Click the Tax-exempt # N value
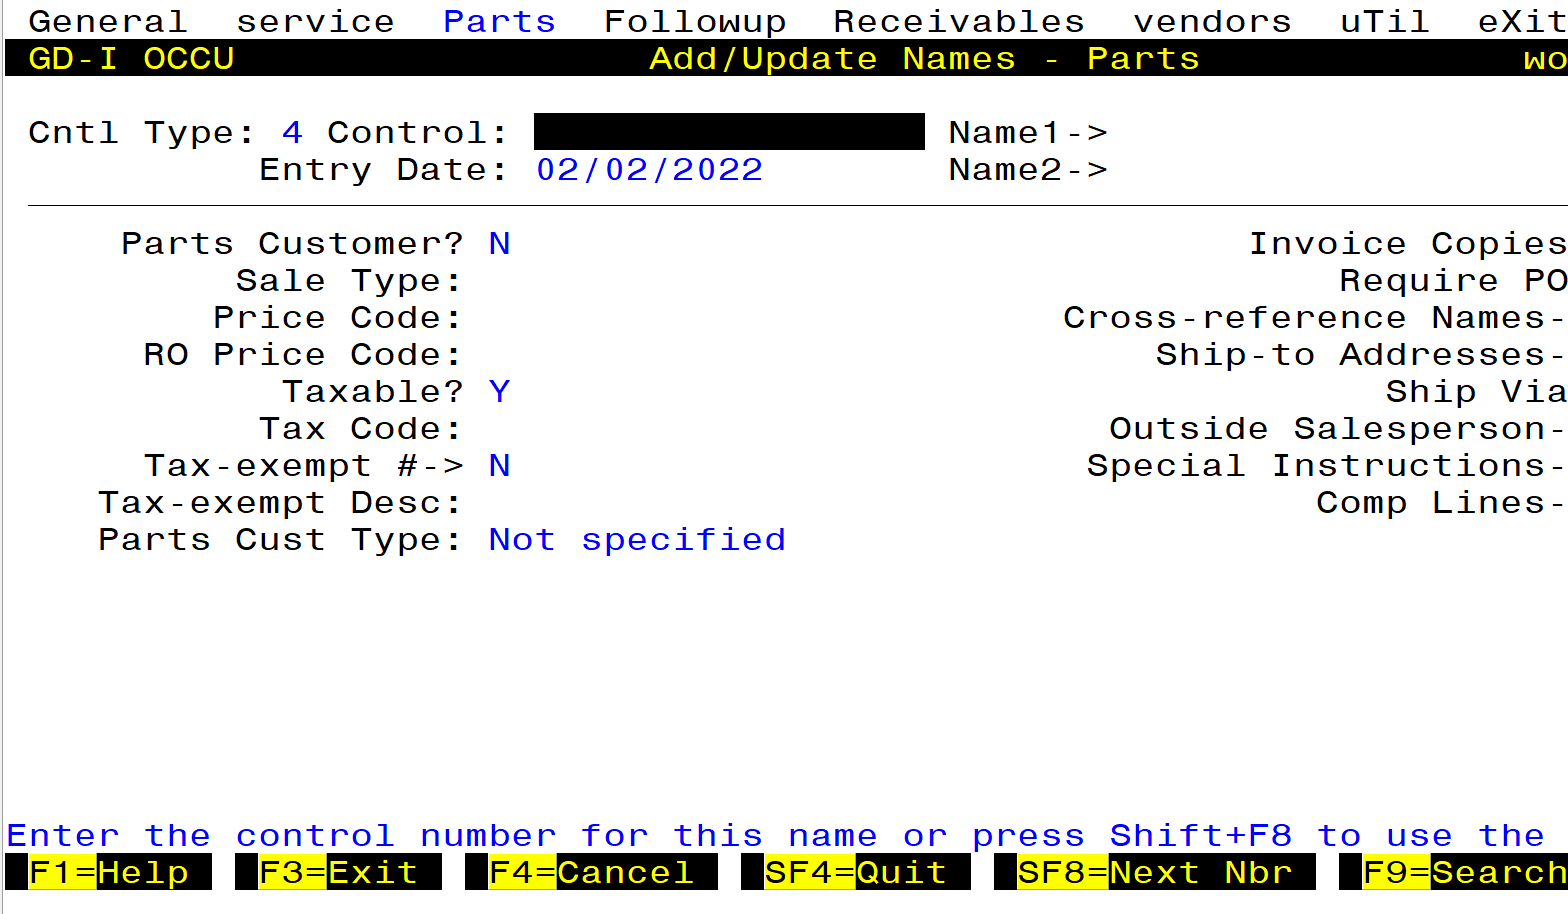This screenshot has width=1568, height=914. tap(499, 465)
